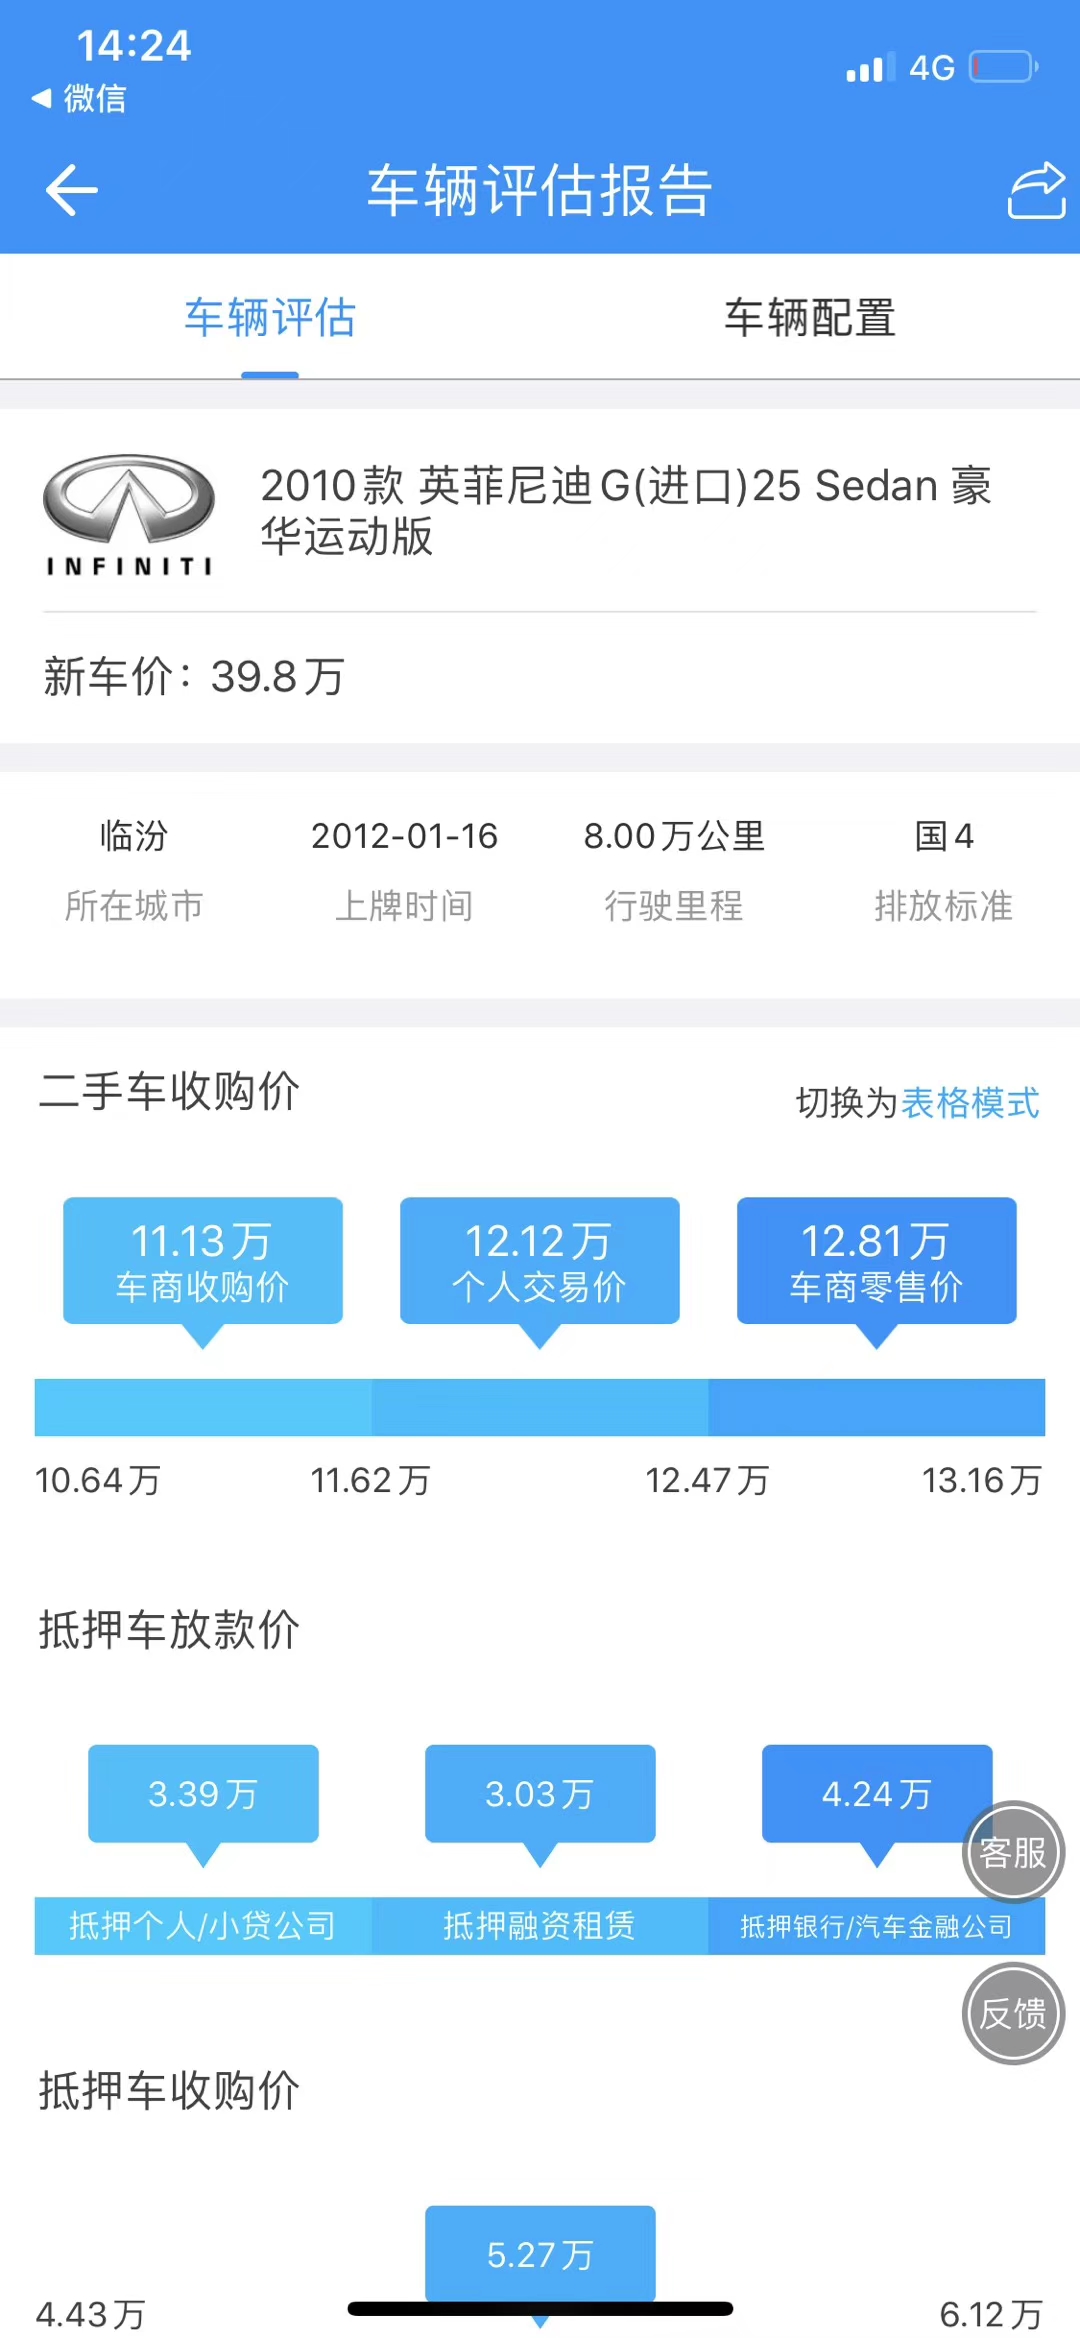Viewport: 1080px width, 2338px height.
Task: Tap the 14:24 clock in status bar
Action: pos(134,46)
